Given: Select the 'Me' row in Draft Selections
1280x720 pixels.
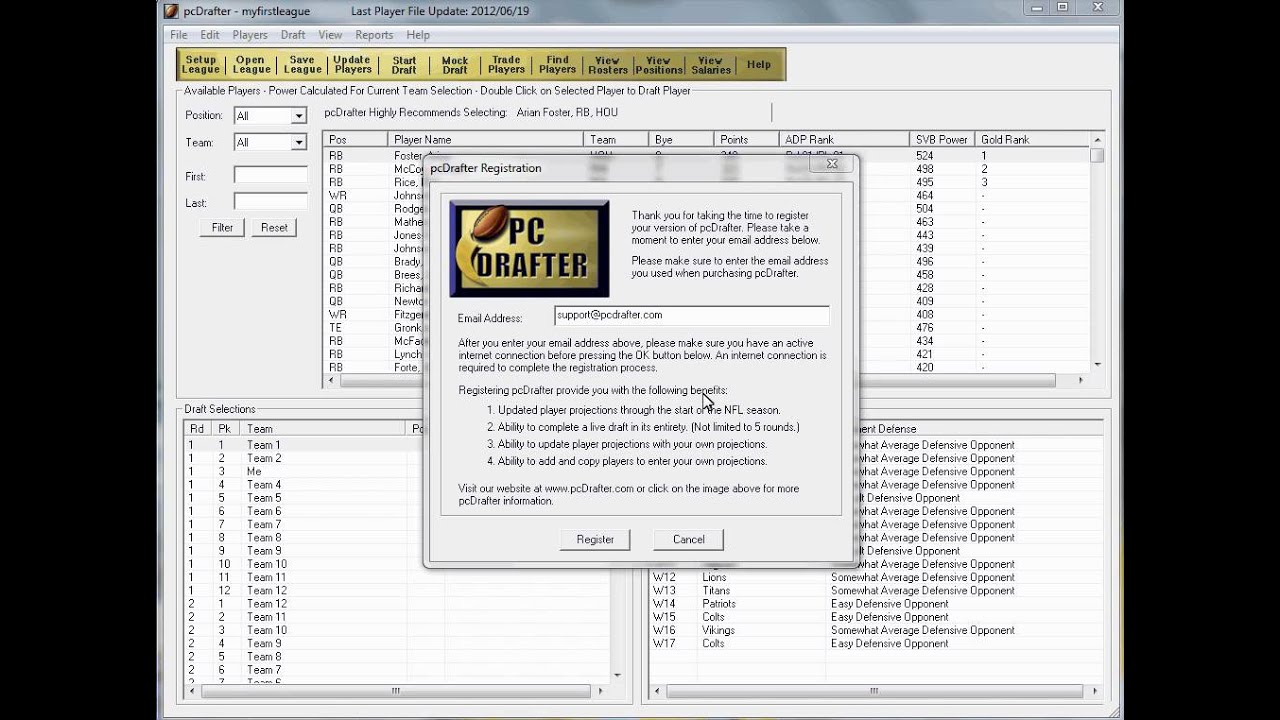Looking at the screenshot, I should click(x=397, y=471).
